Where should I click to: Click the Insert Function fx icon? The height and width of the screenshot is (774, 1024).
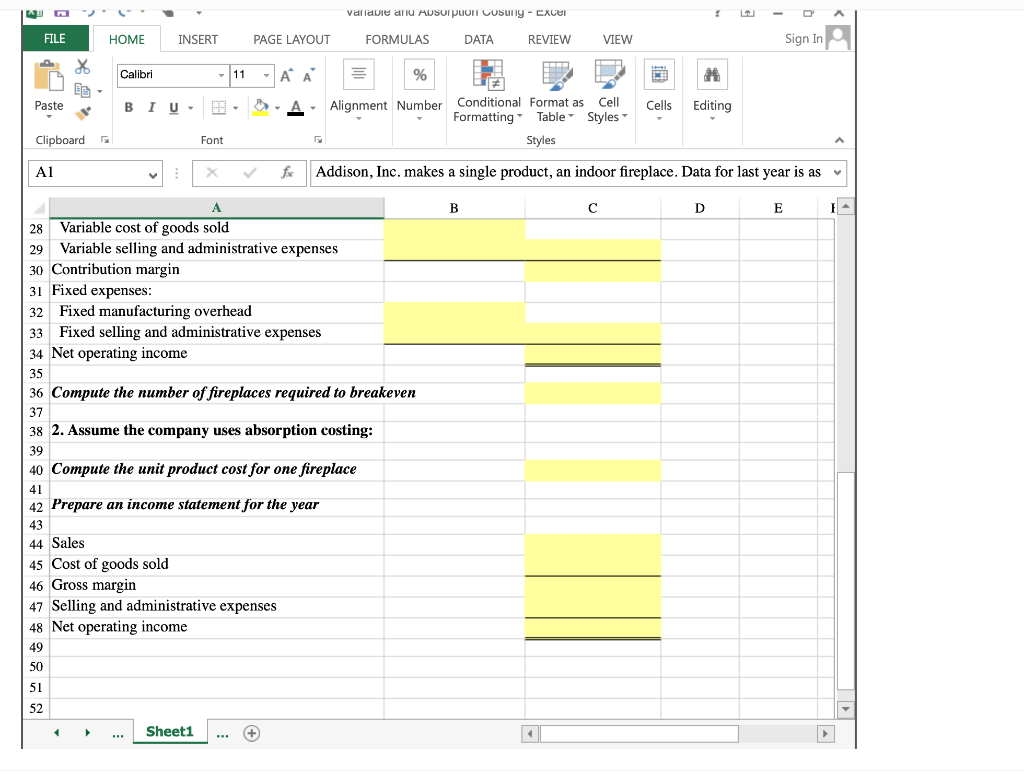[287, 173]
